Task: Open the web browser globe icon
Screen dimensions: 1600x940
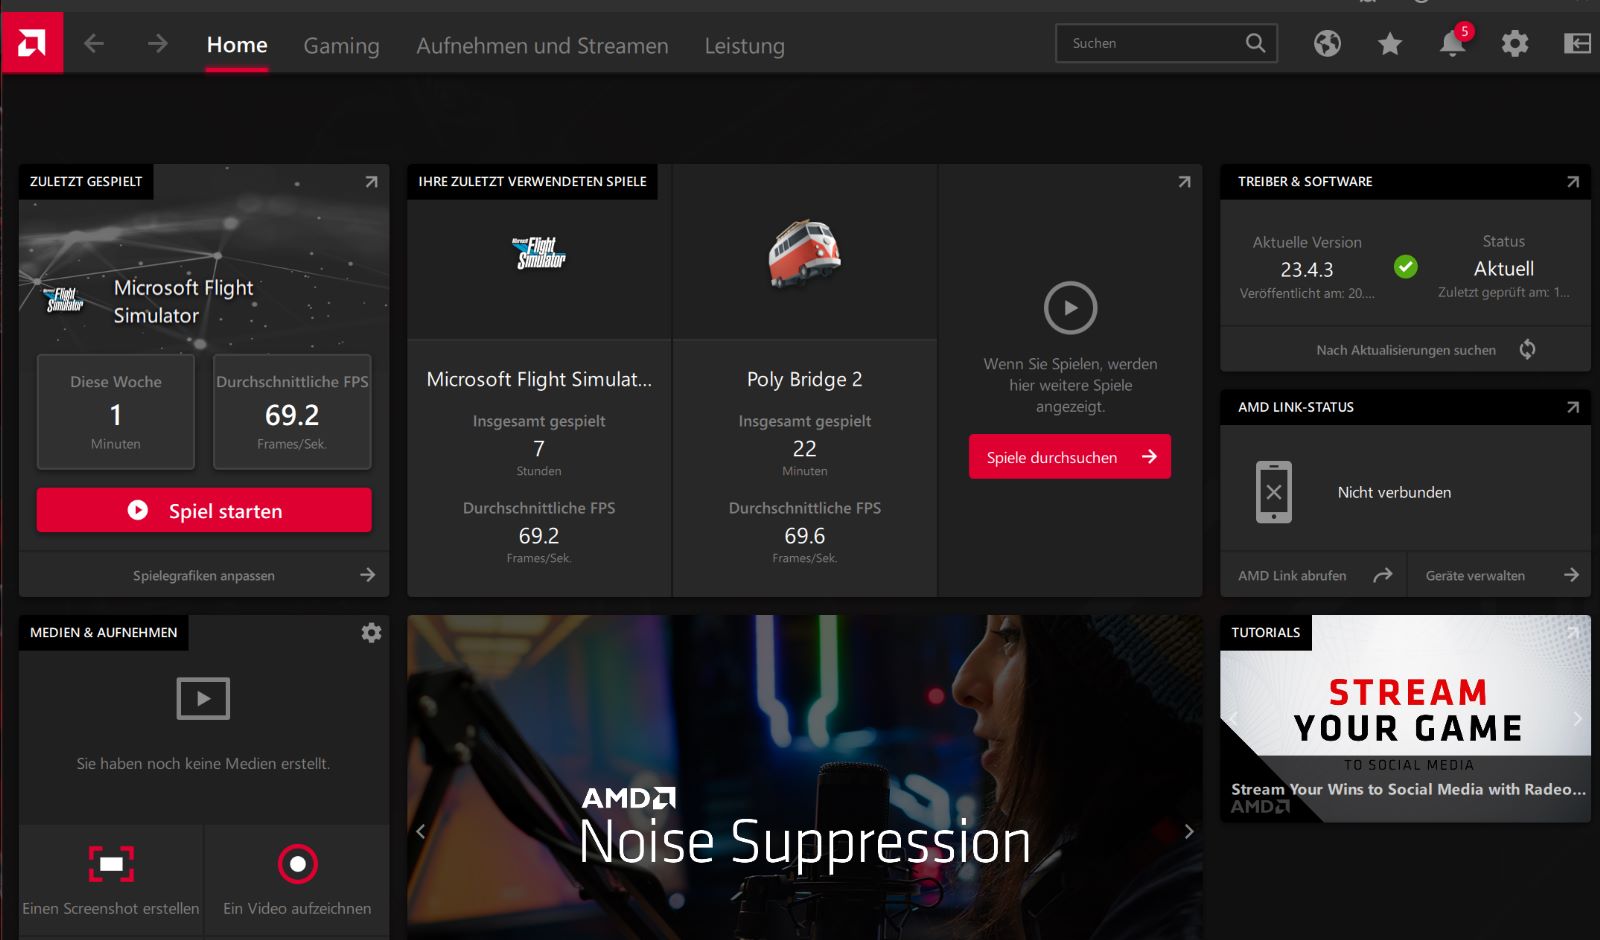Action: [1327, 43]
